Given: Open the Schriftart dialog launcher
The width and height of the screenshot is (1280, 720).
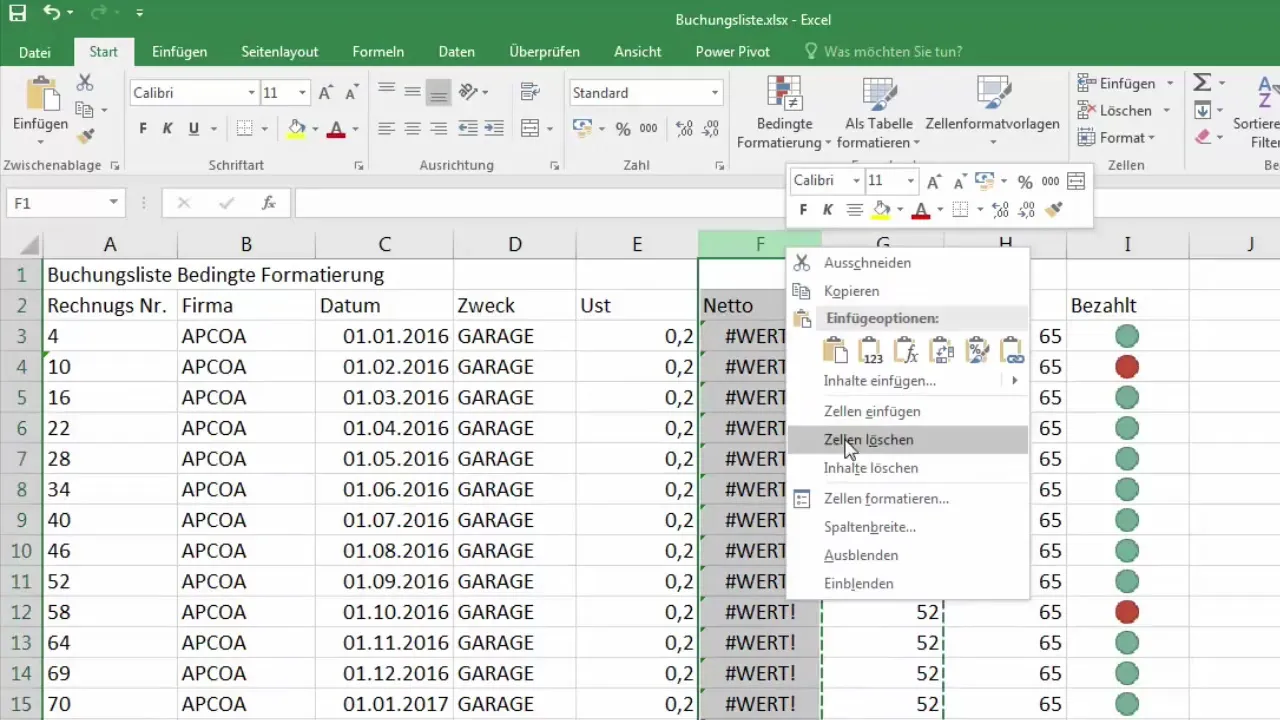Looking at the screenshot, I should point(358,166).
